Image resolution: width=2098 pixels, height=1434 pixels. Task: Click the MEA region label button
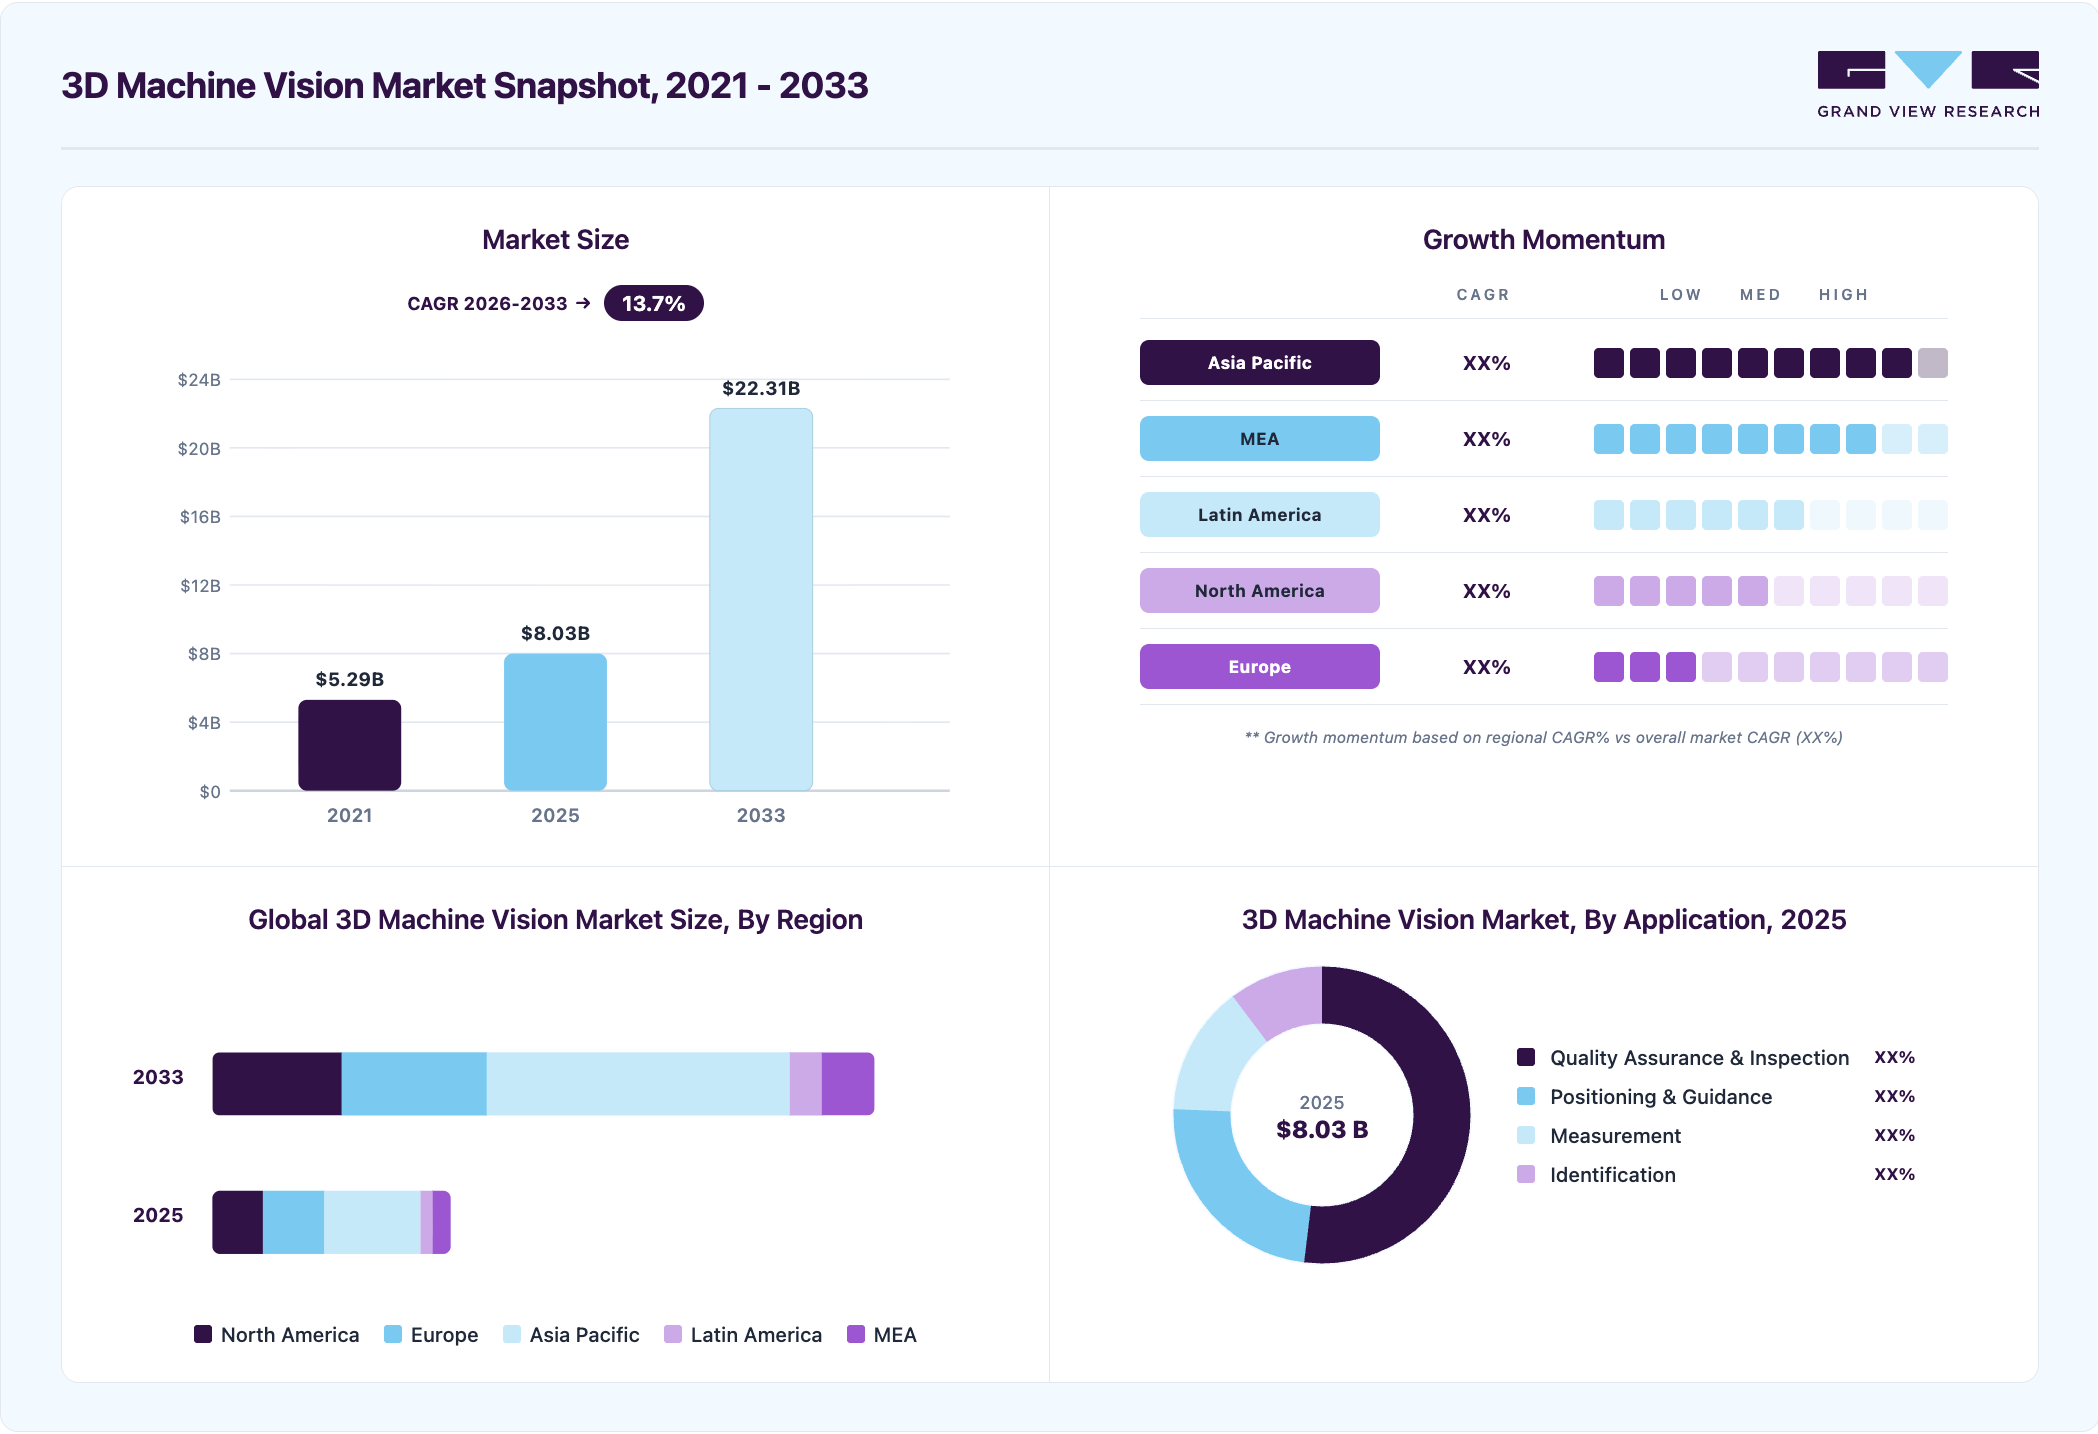[1259, 439]
